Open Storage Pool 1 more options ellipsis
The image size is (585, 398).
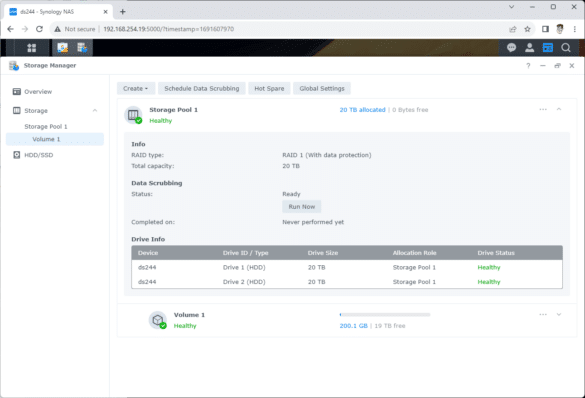pos(543,109)
